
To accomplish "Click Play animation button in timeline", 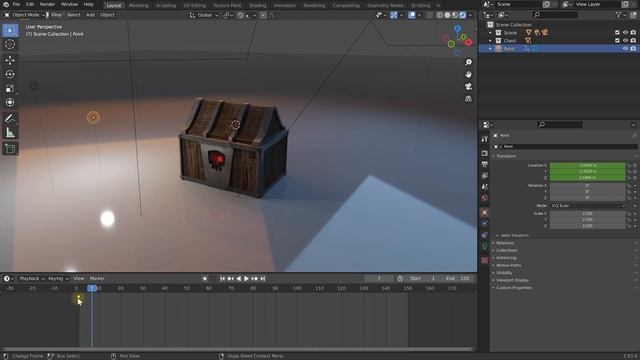I will click(x=247, y=278).
